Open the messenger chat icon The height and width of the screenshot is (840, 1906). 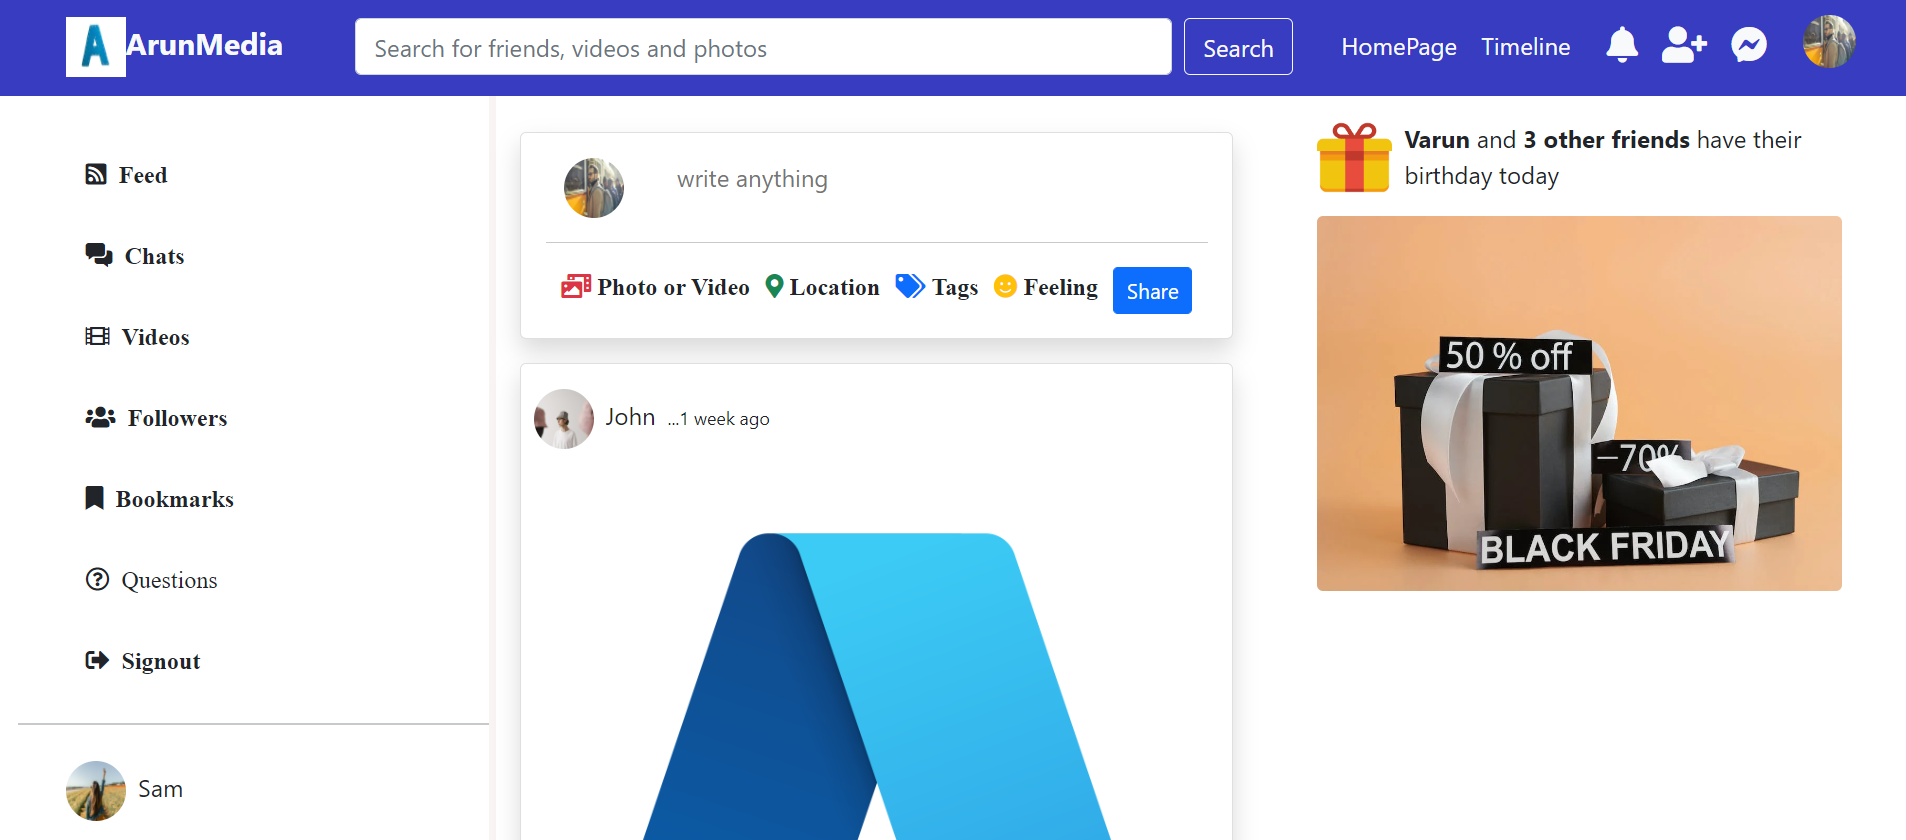click(x=1749, y=45)
